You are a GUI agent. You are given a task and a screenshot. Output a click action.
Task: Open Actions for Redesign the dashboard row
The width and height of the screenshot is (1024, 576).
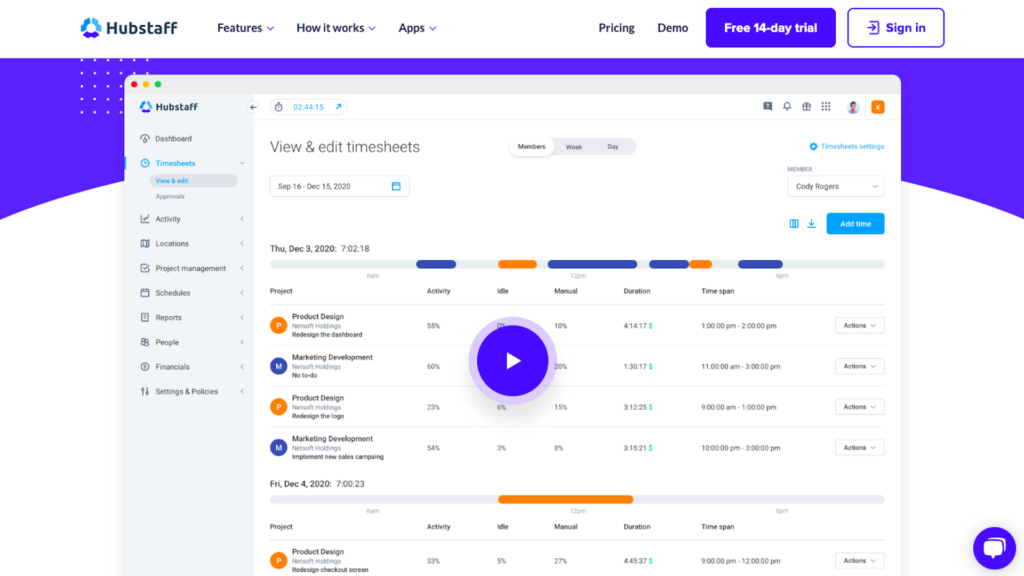pos(859,325)
